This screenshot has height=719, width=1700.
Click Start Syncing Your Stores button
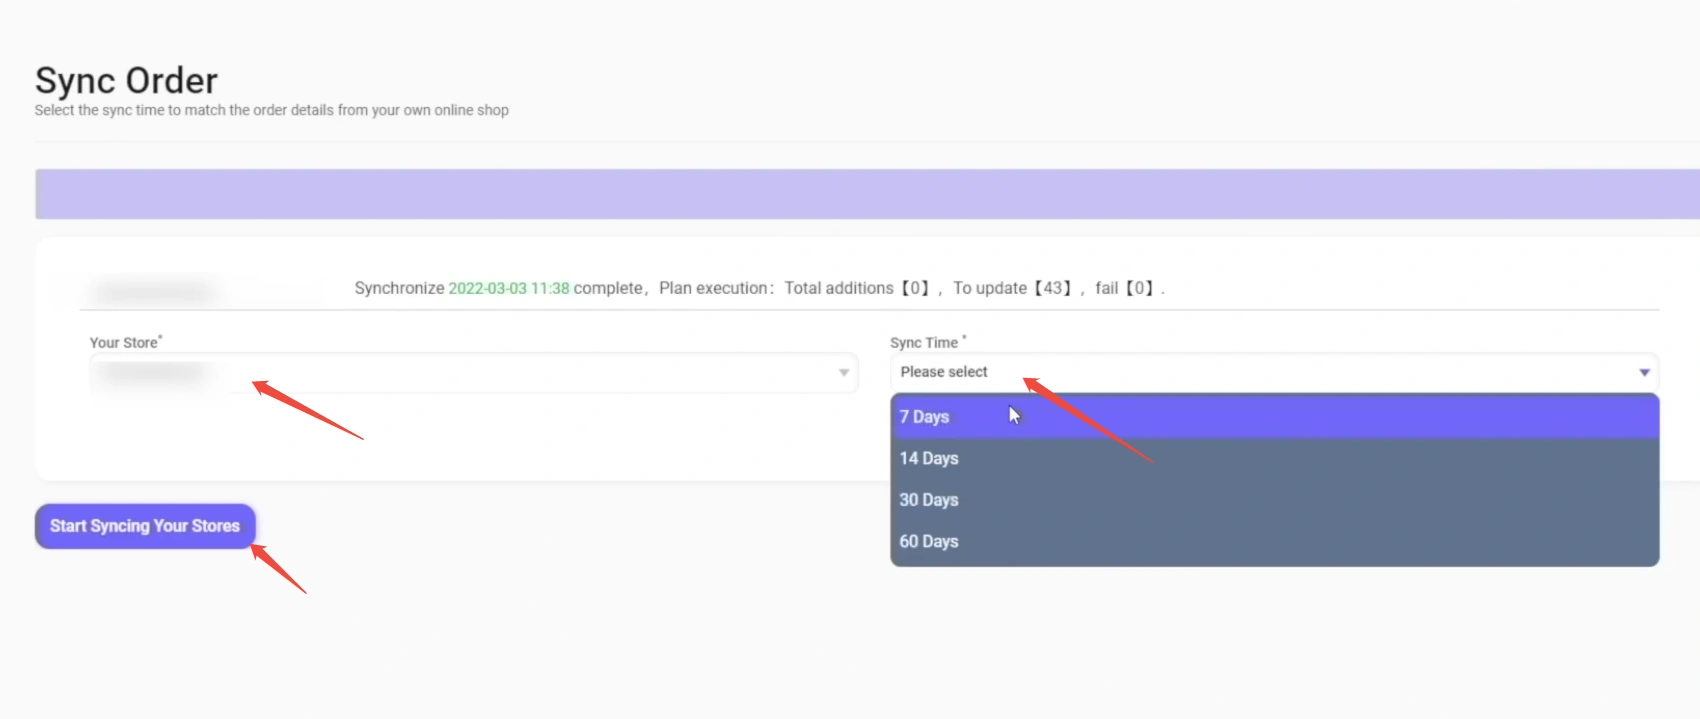coord(145,526)
